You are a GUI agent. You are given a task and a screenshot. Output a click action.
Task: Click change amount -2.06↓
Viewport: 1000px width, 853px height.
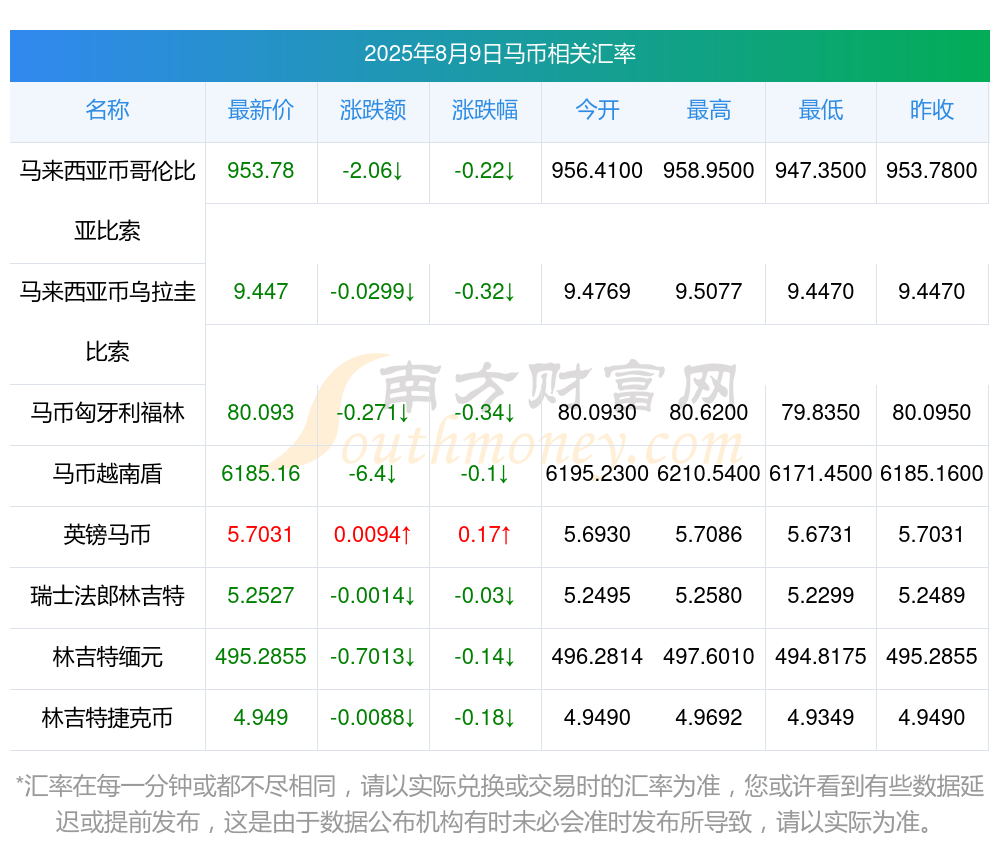coord(372,170)
